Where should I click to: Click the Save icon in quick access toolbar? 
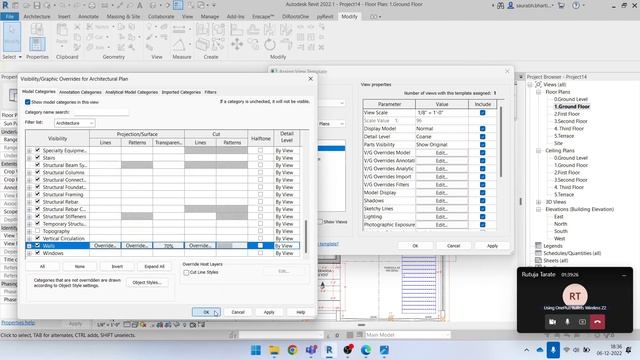tap(37, 5)
